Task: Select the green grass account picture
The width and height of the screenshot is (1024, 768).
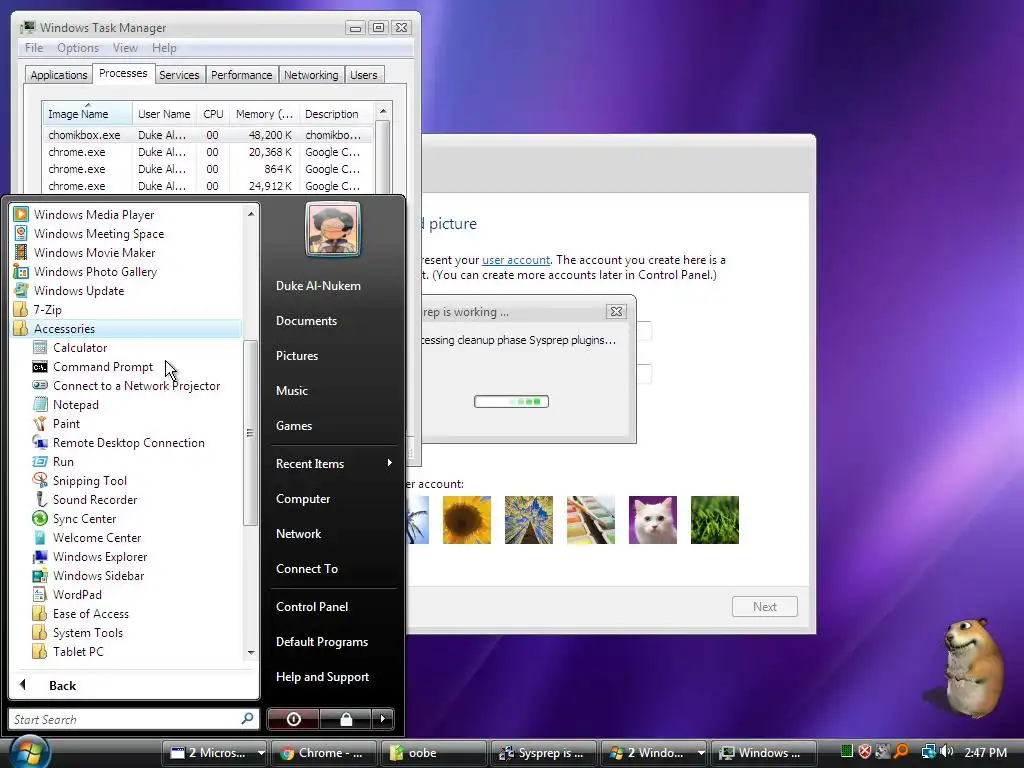Action: point(714,520)
